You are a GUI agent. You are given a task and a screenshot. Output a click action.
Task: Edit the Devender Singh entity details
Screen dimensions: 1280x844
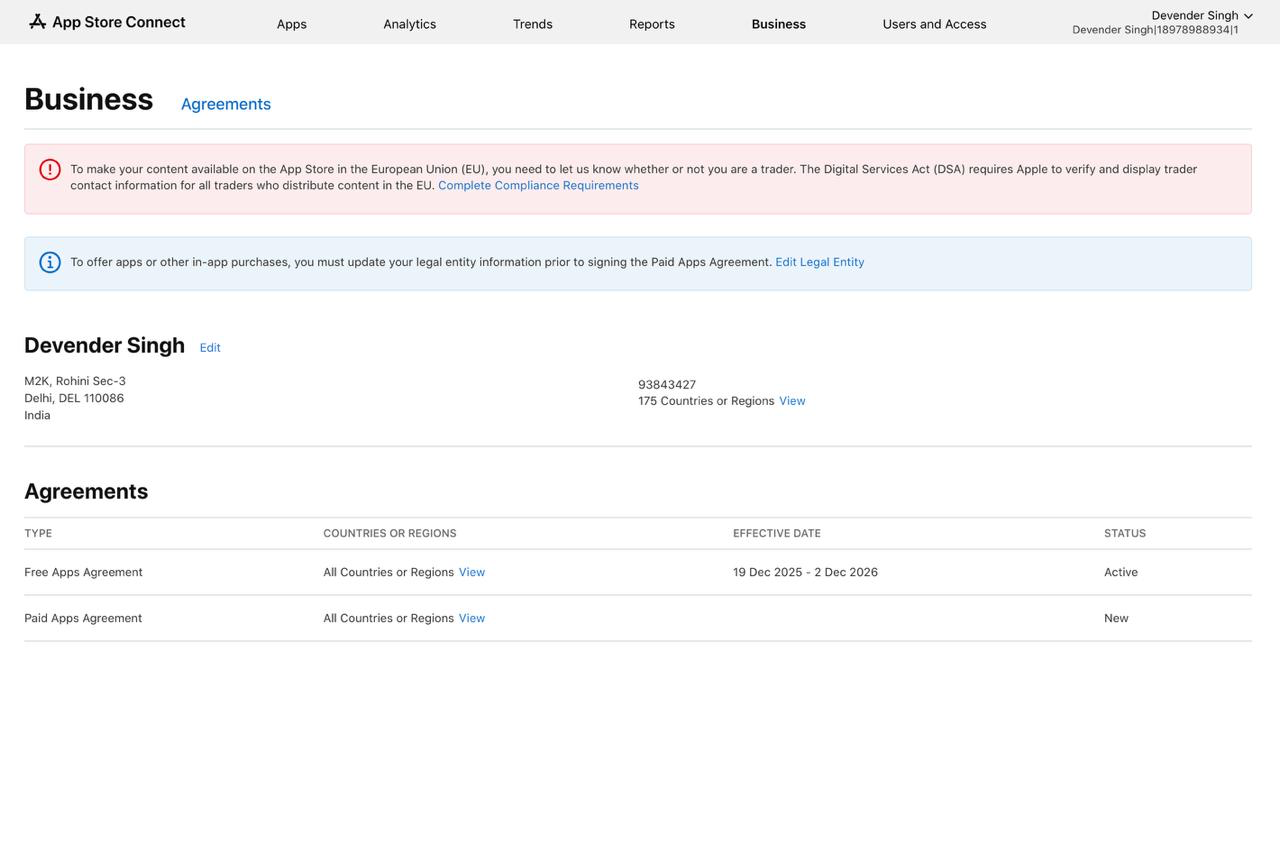[210, 347]
